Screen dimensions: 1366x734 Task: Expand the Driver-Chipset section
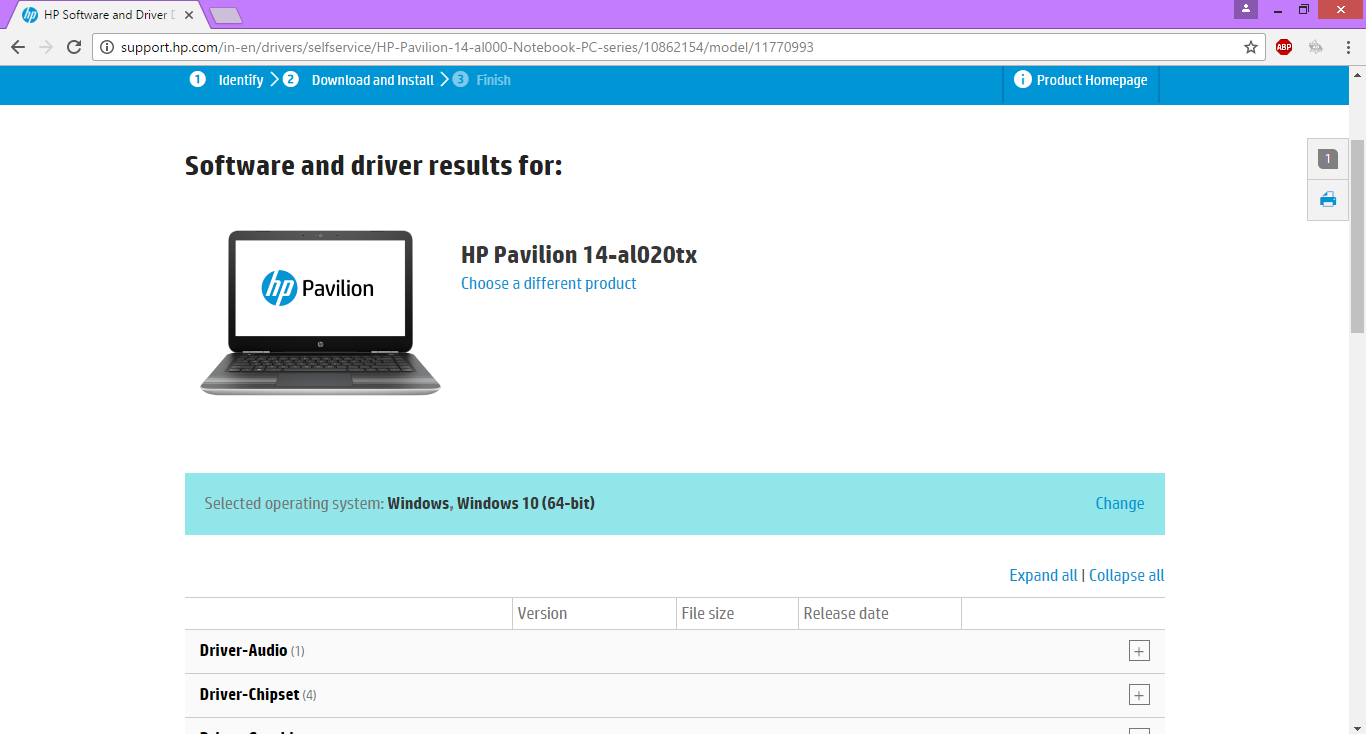(x=1139, y=695)
